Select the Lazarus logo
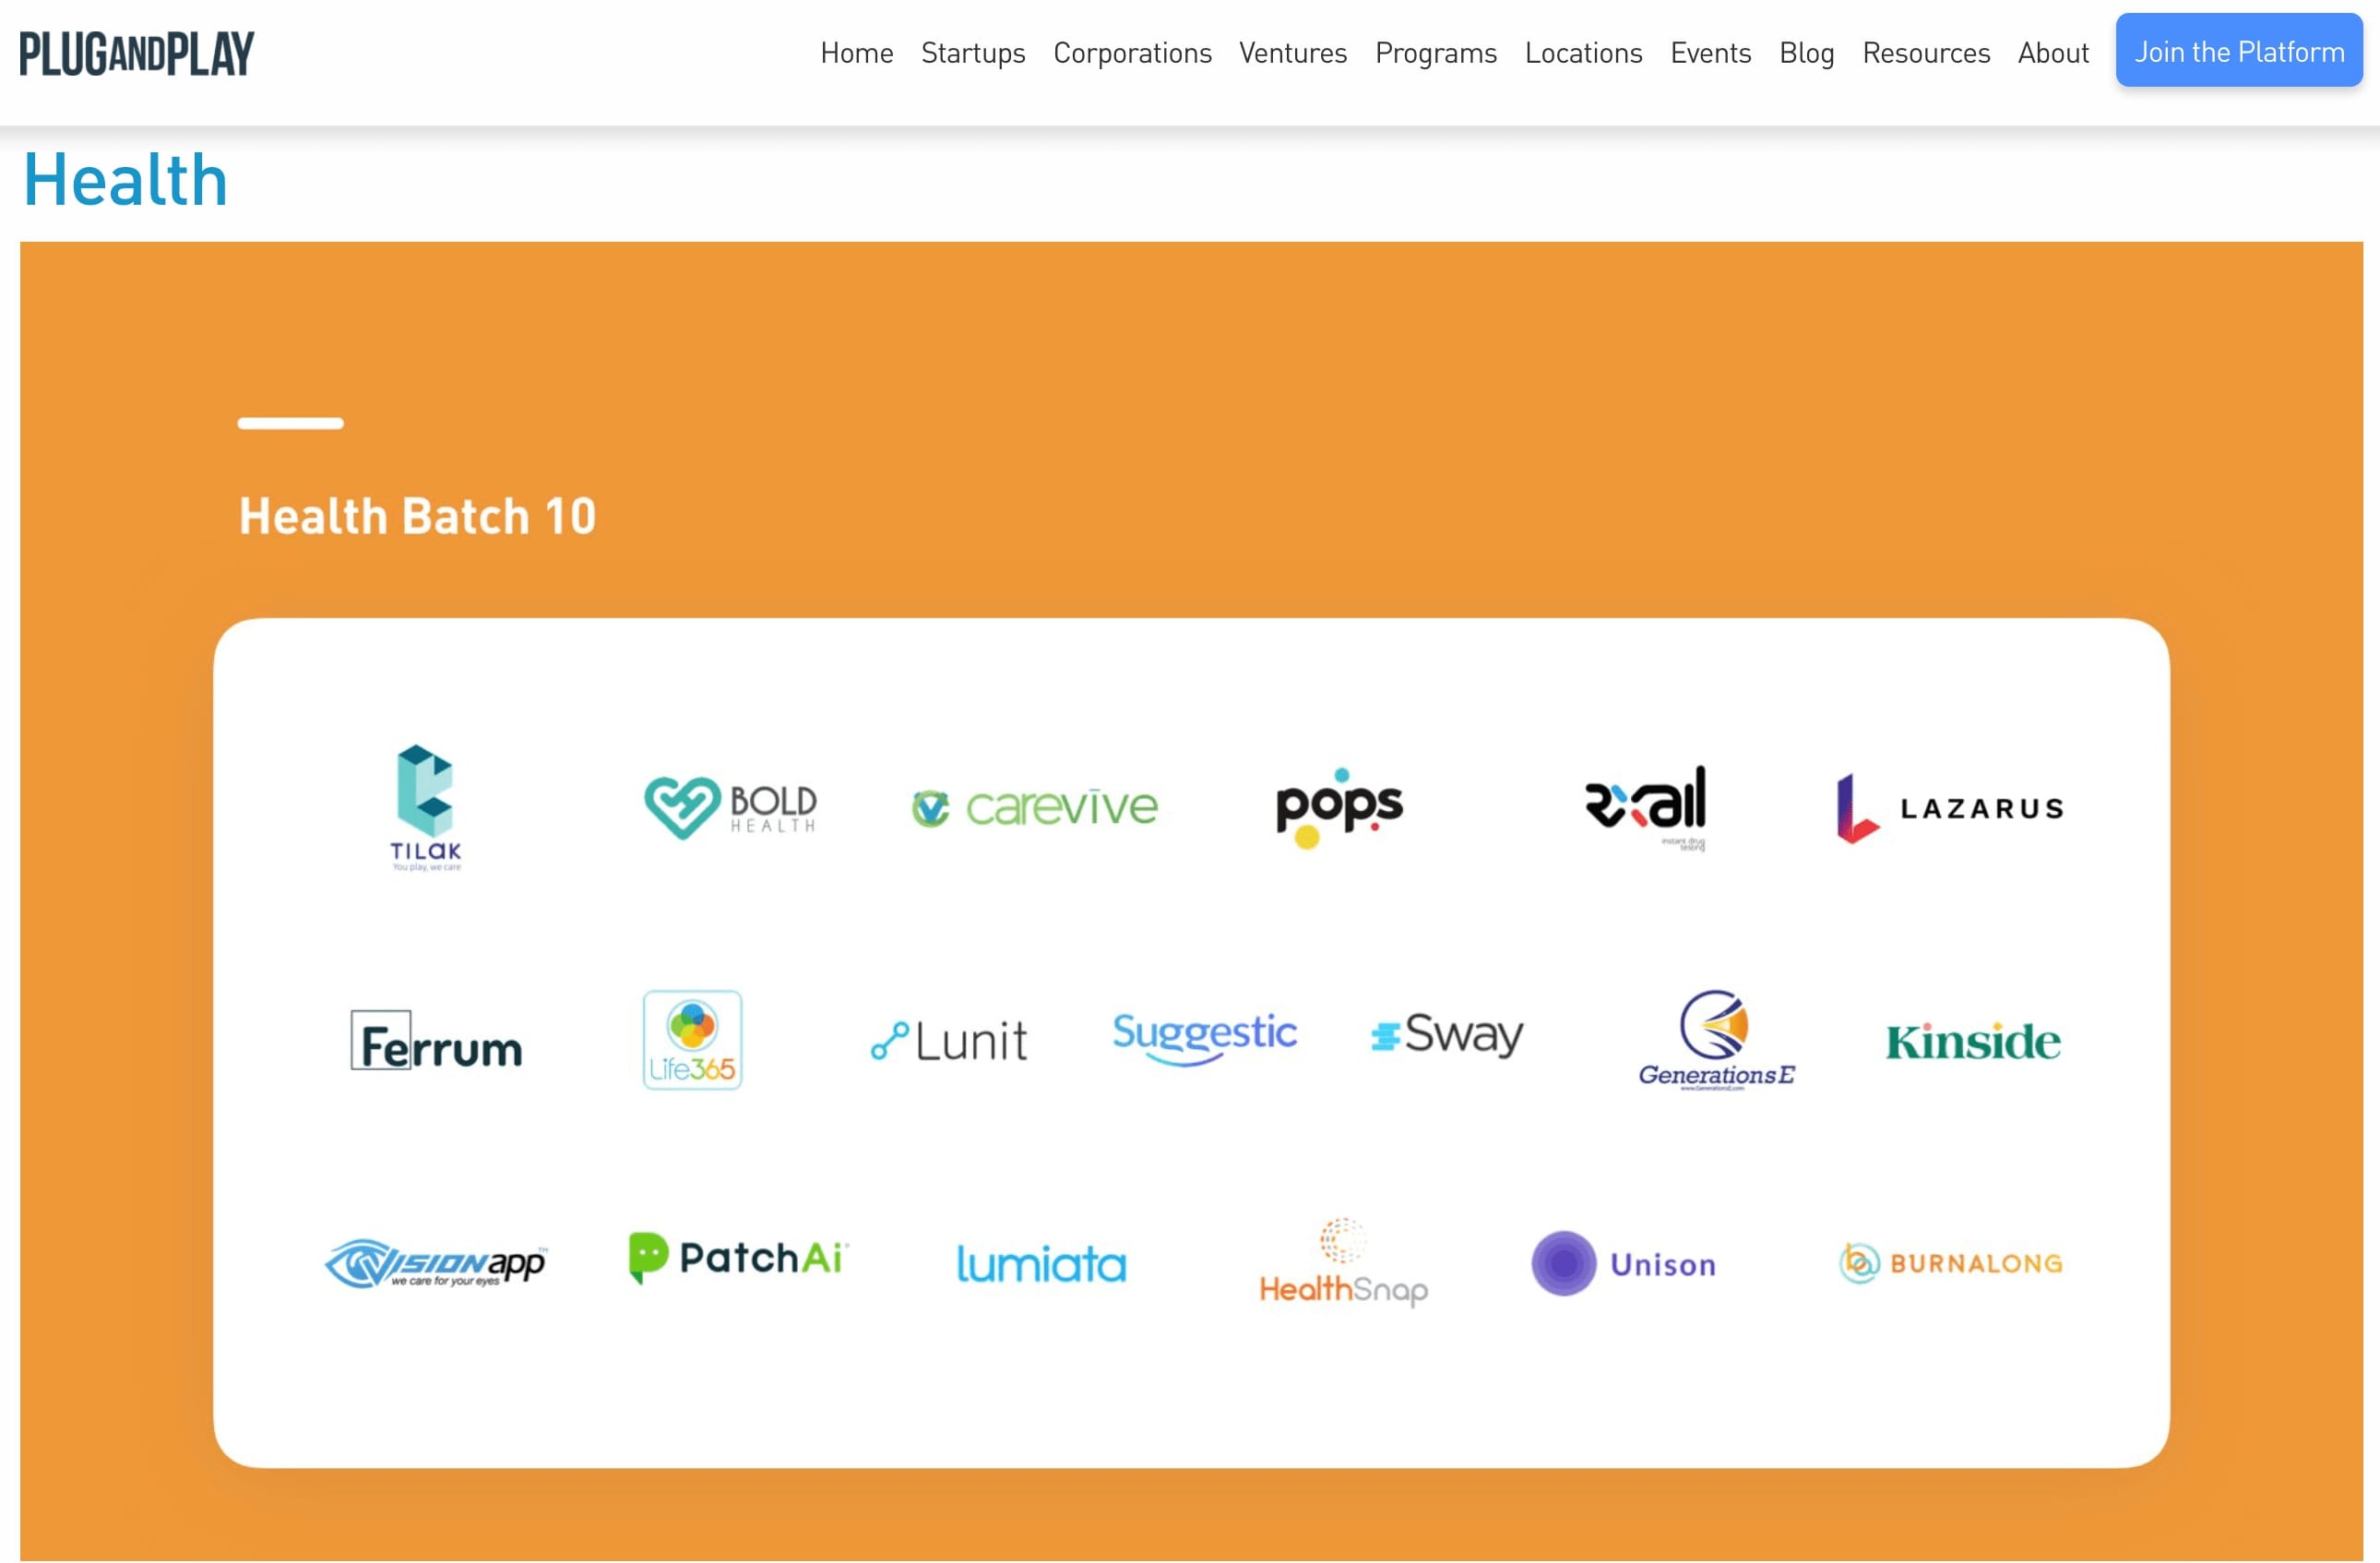 click(x=1950, y=808)
